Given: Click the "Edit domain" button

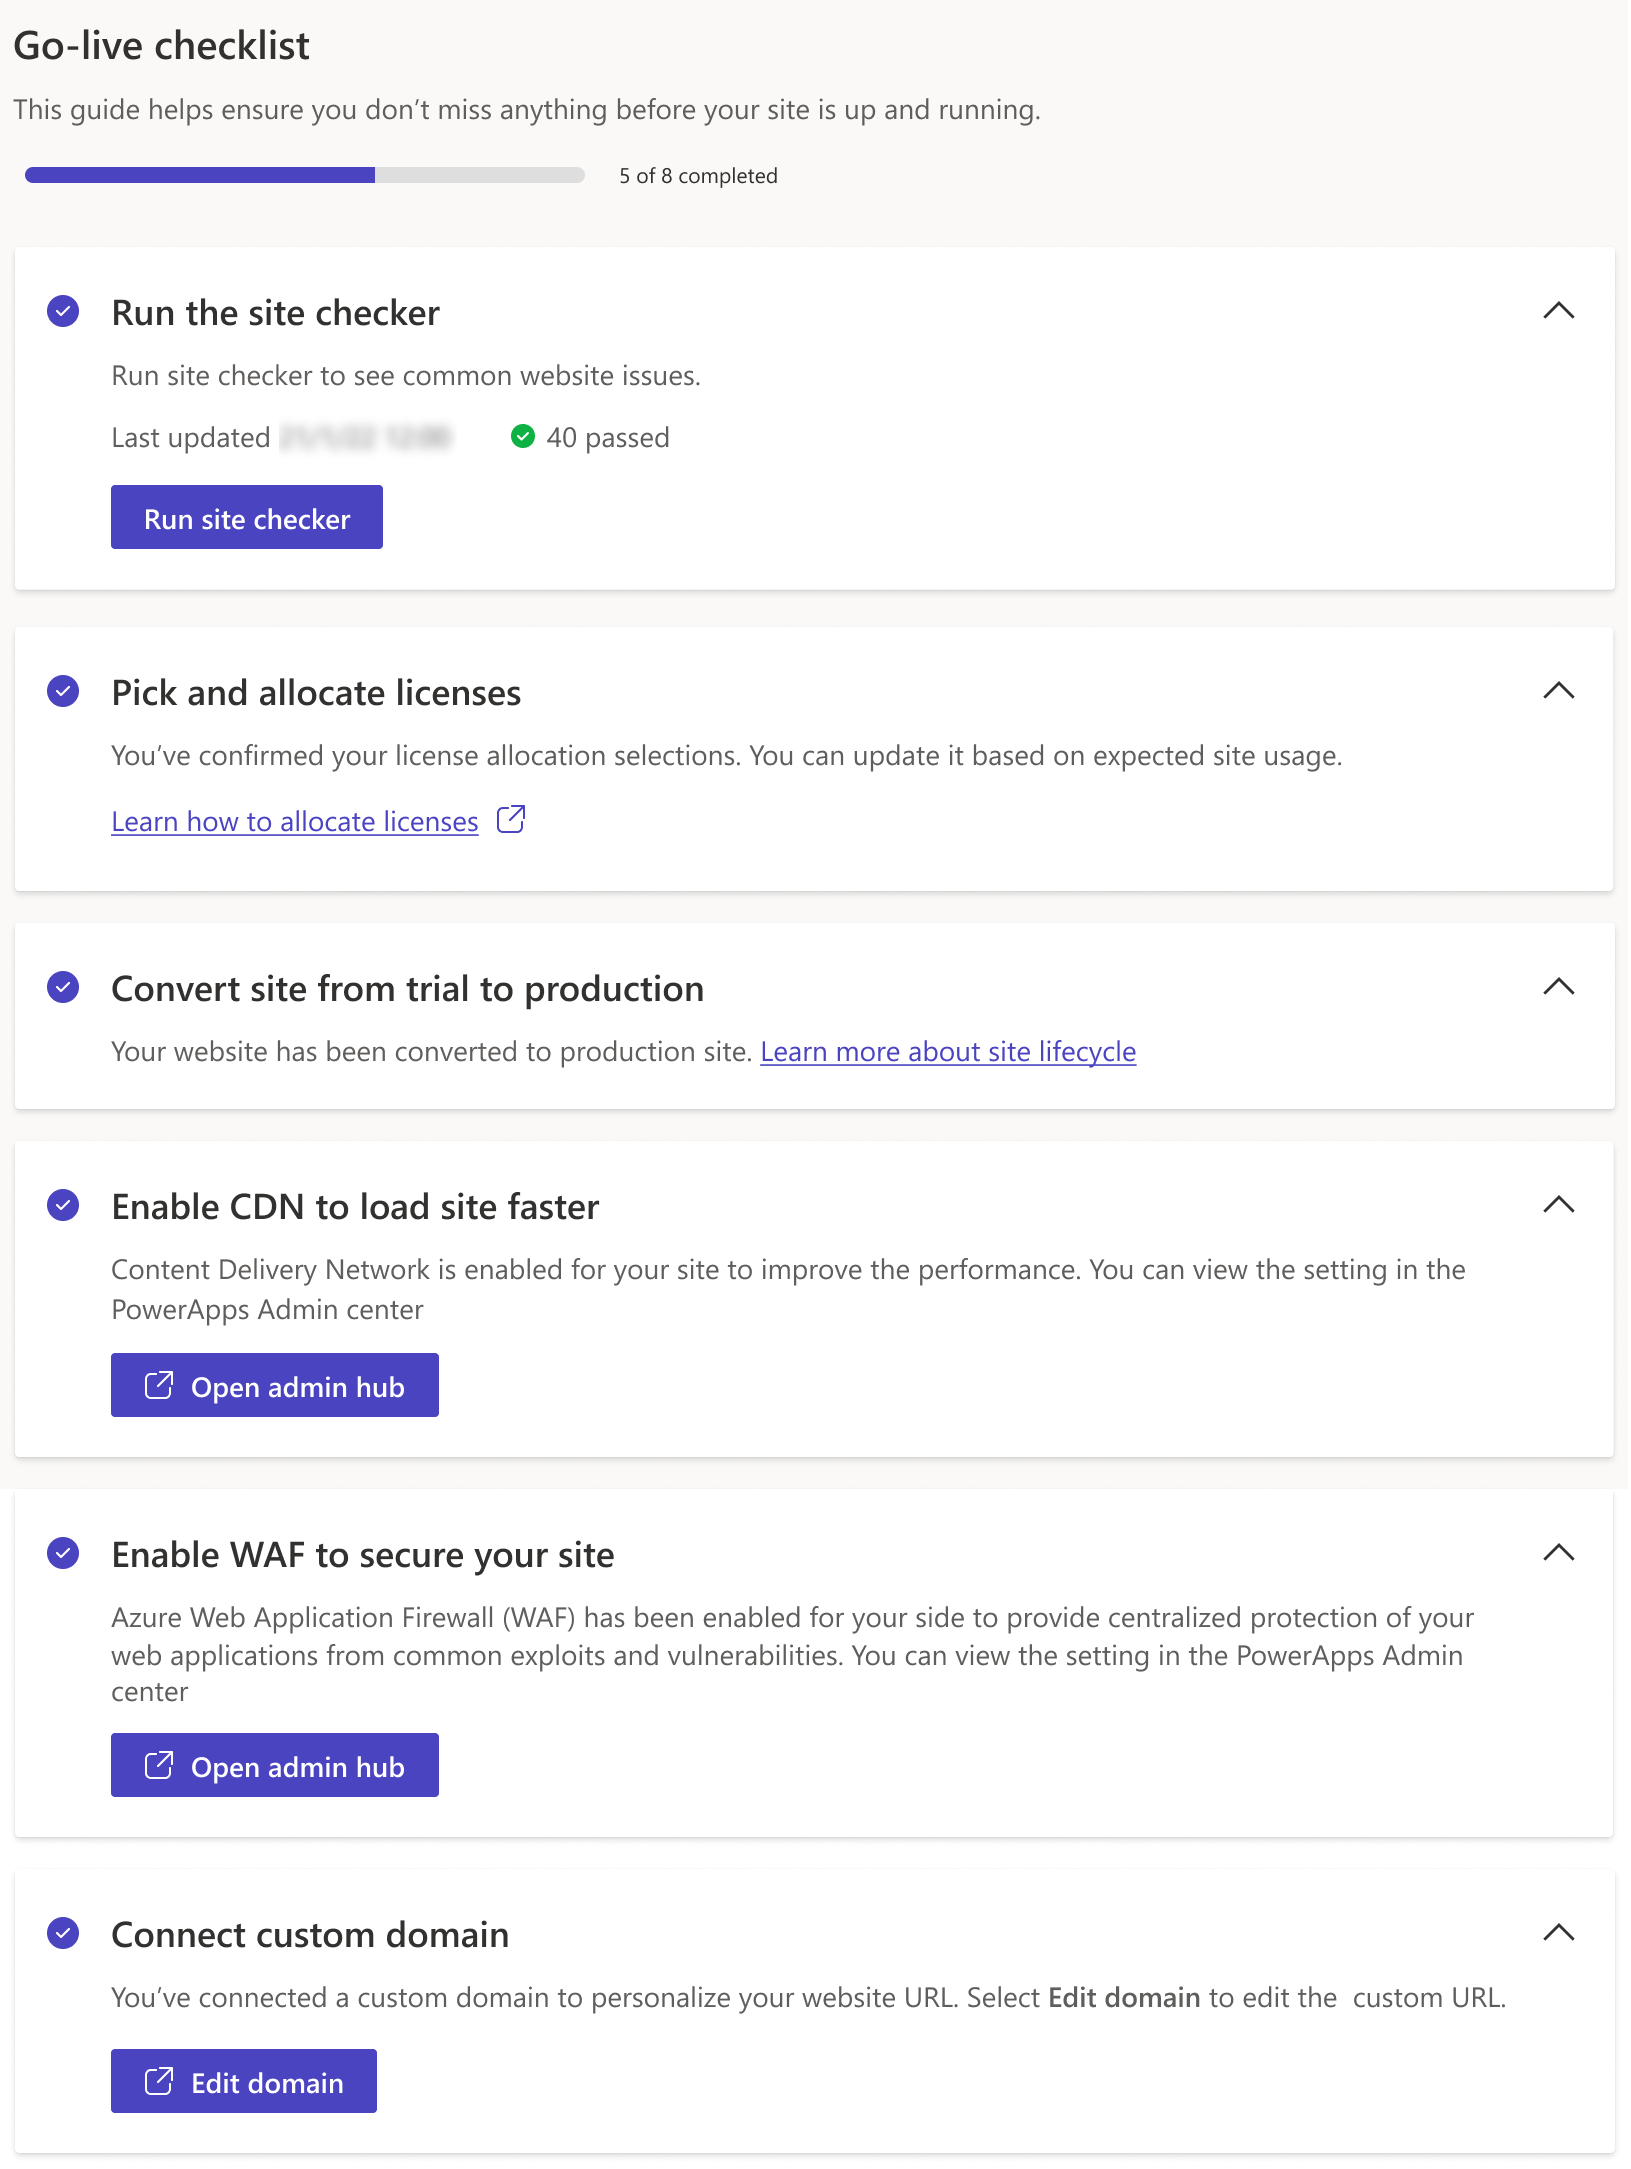Looking at the screenshot, I should [x=243, y=2081].
